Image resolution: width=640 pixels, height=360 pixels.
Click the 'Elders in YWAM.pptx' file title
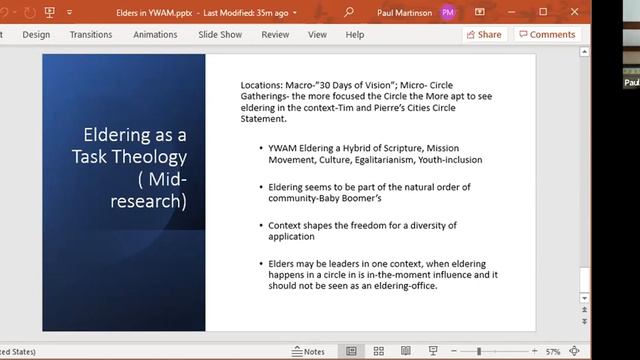coord(154,13)
